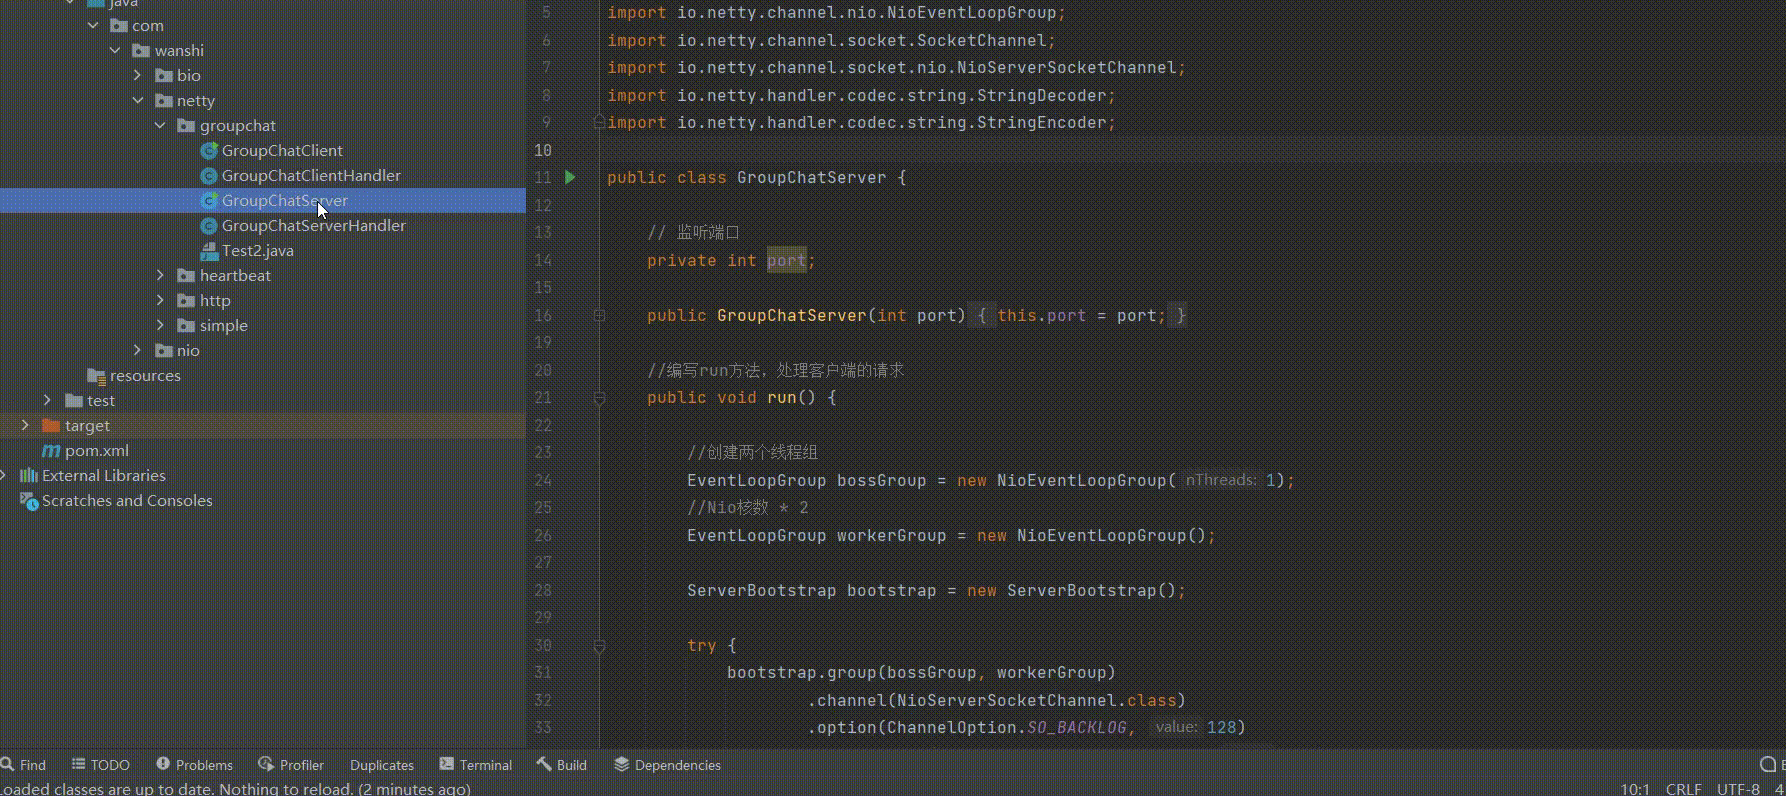Click the status bar reload message

click(x=236, y=789)
